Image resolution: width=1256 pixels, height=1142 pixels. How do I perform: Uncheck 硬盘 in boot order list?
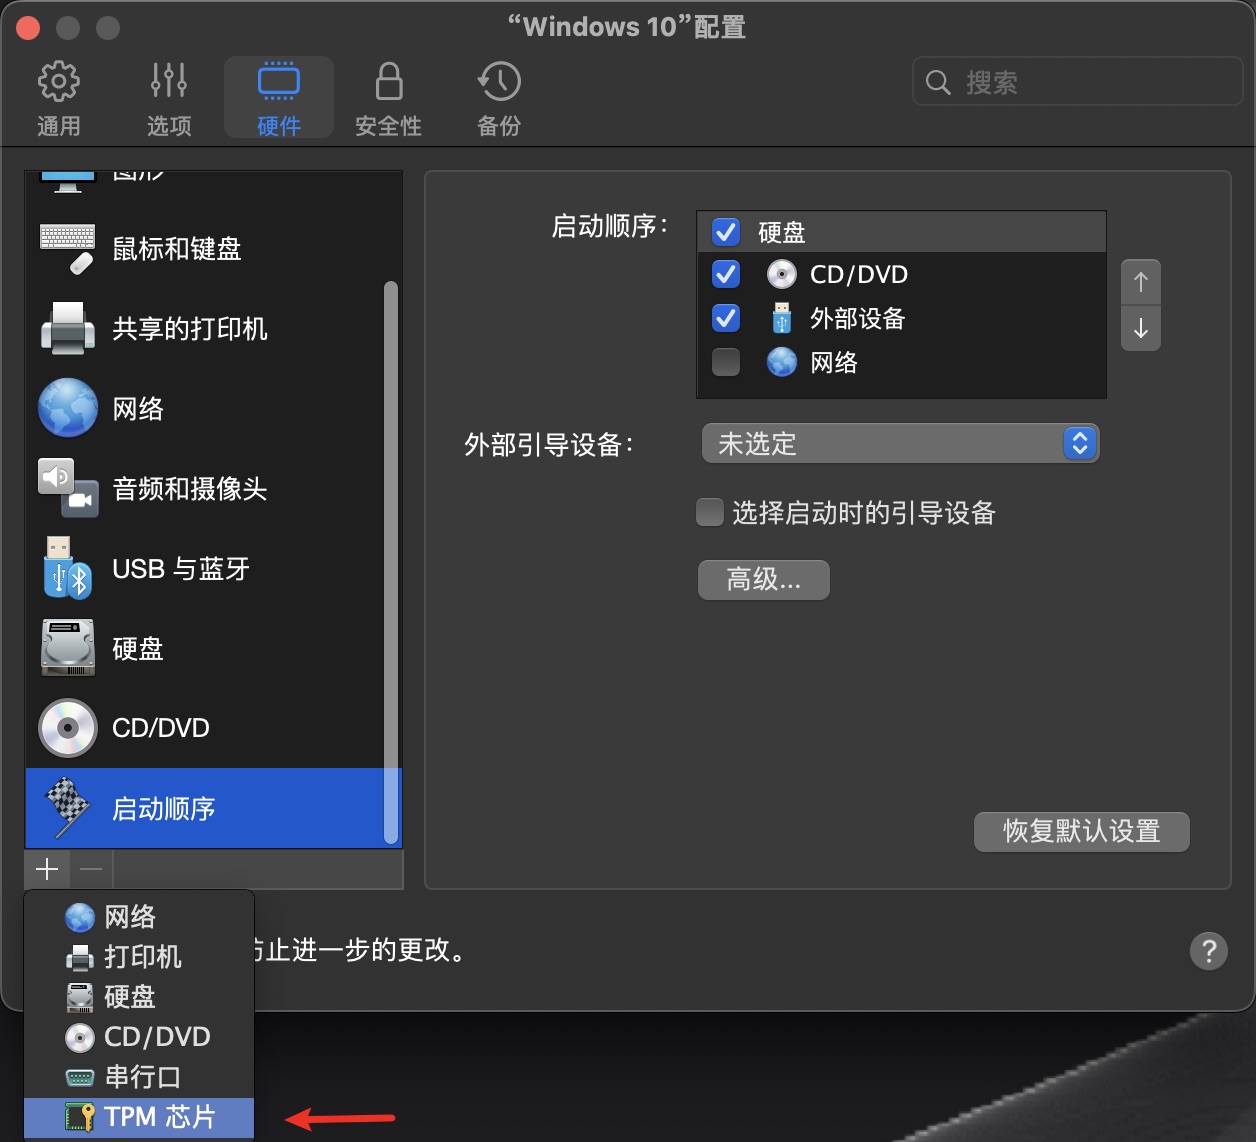726,232
